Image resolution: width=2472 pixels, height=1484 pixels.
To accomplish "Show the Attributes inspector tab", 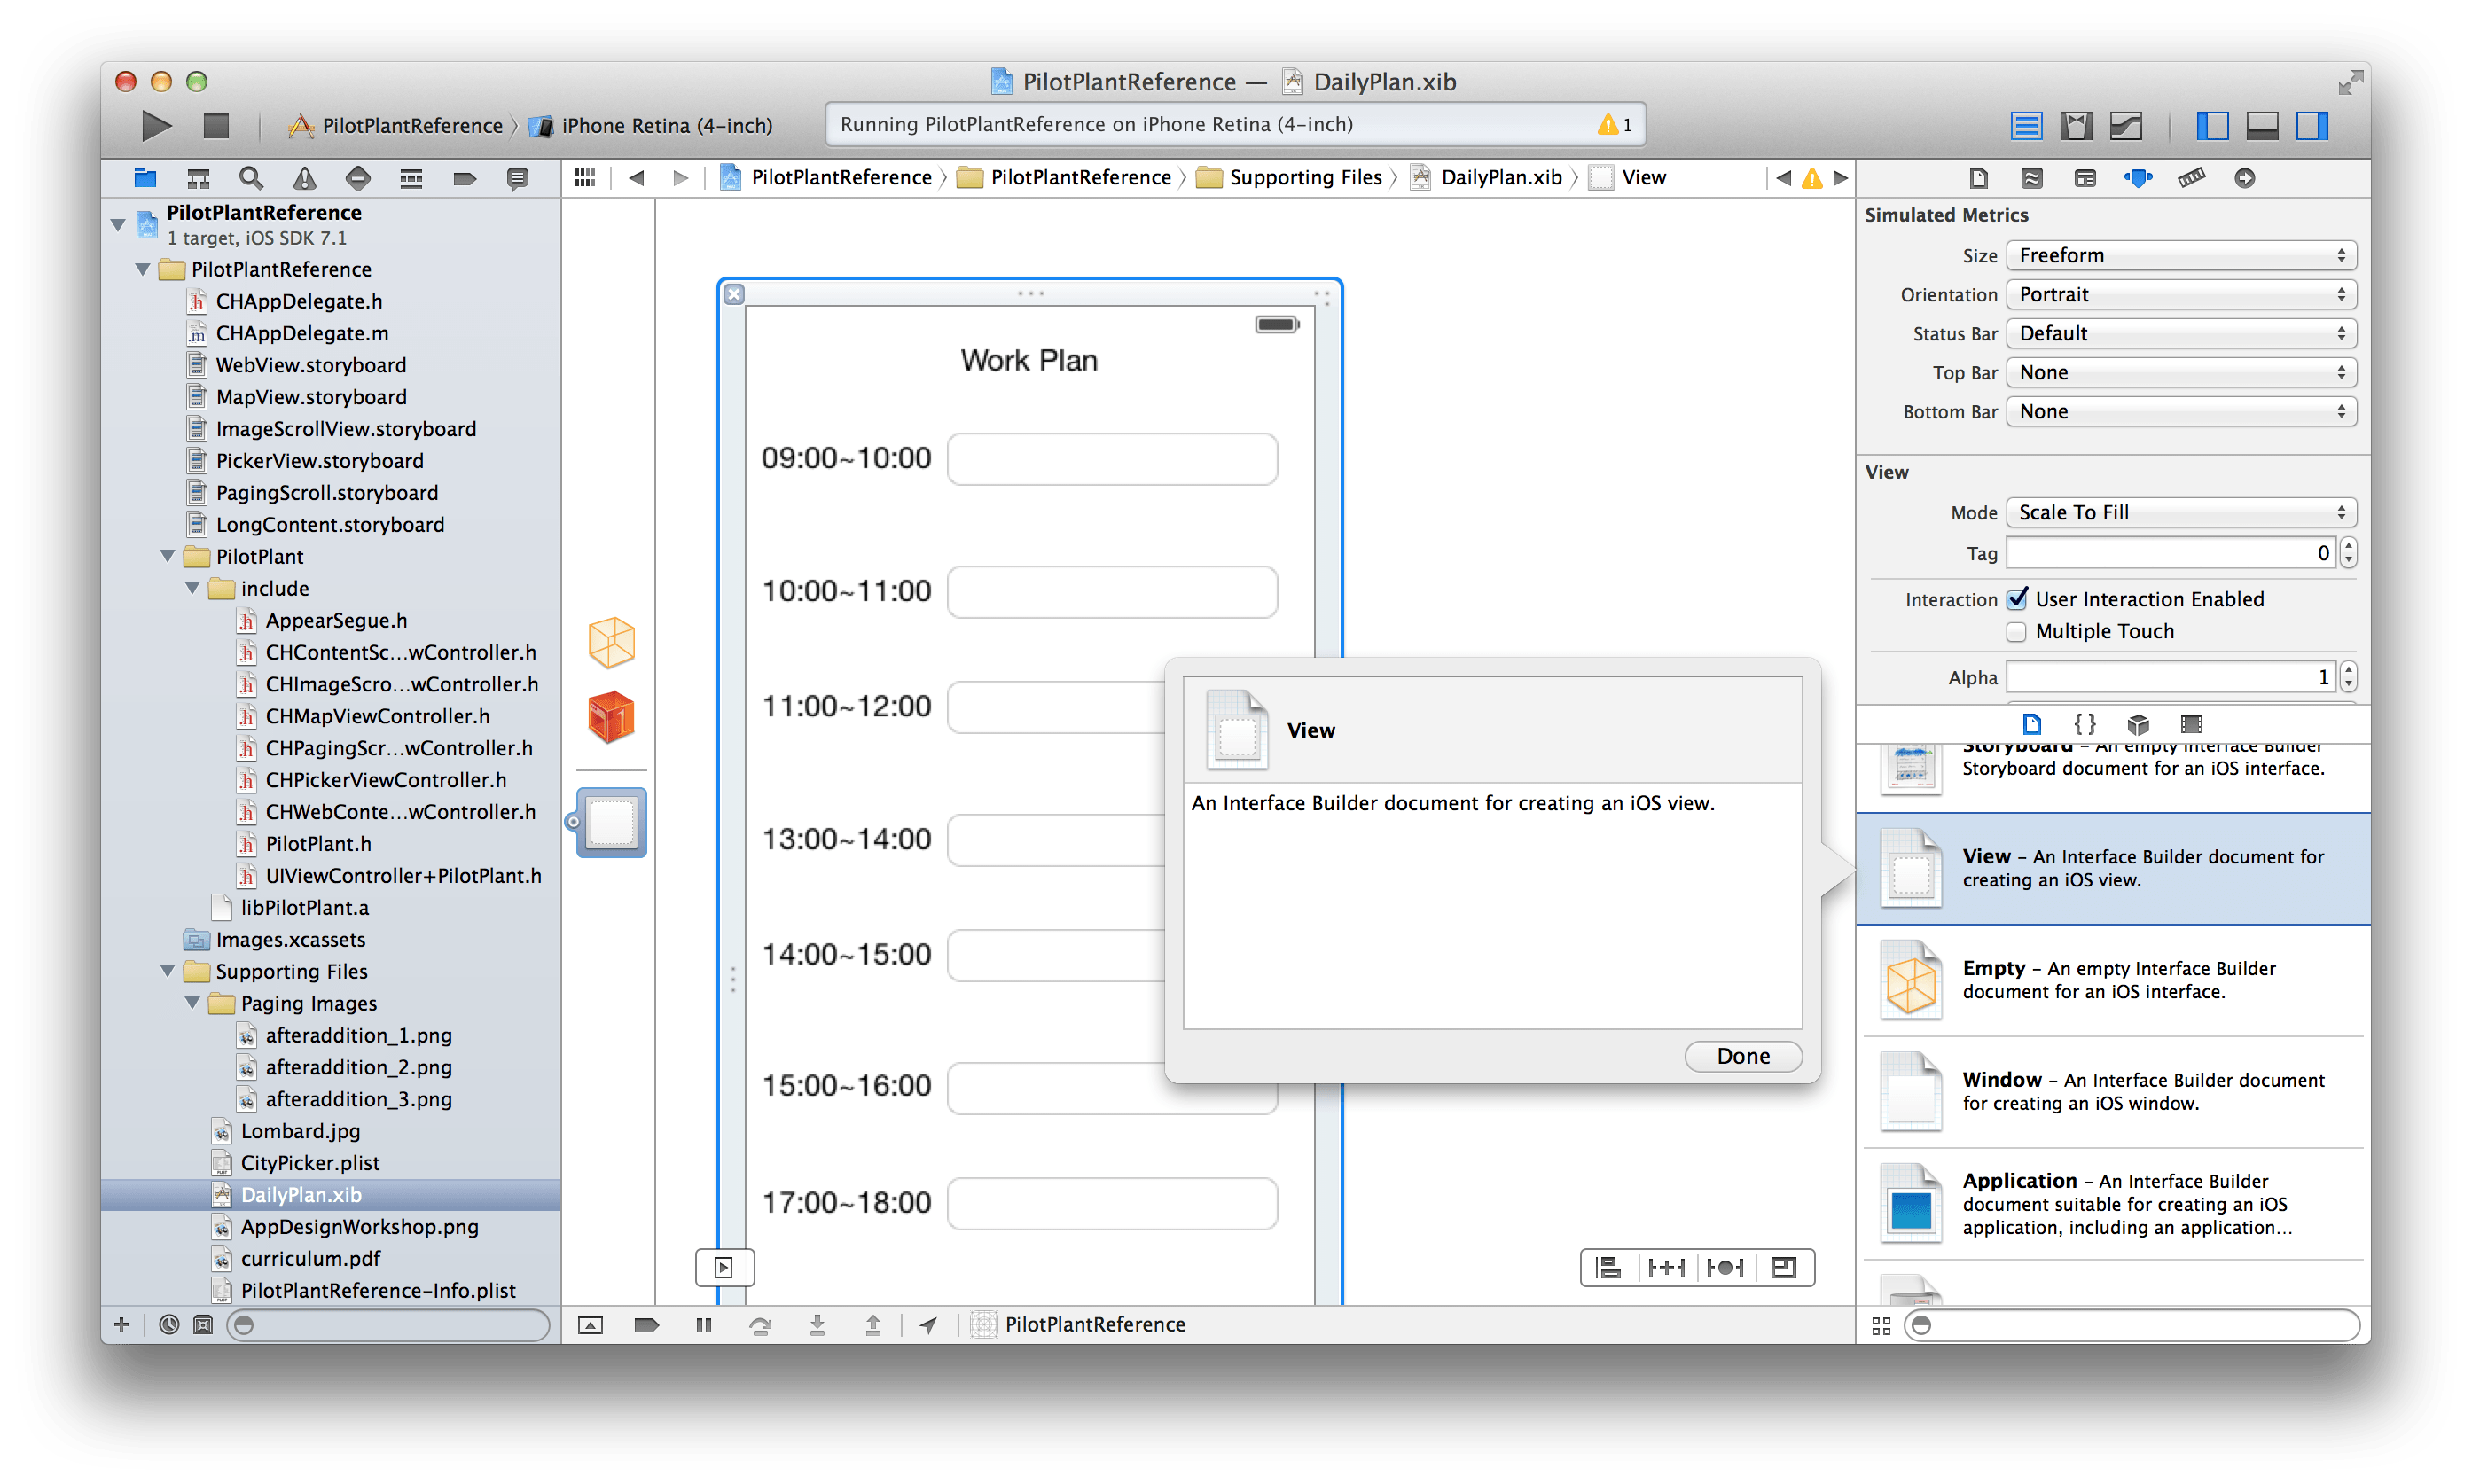I will point(2138,178).
